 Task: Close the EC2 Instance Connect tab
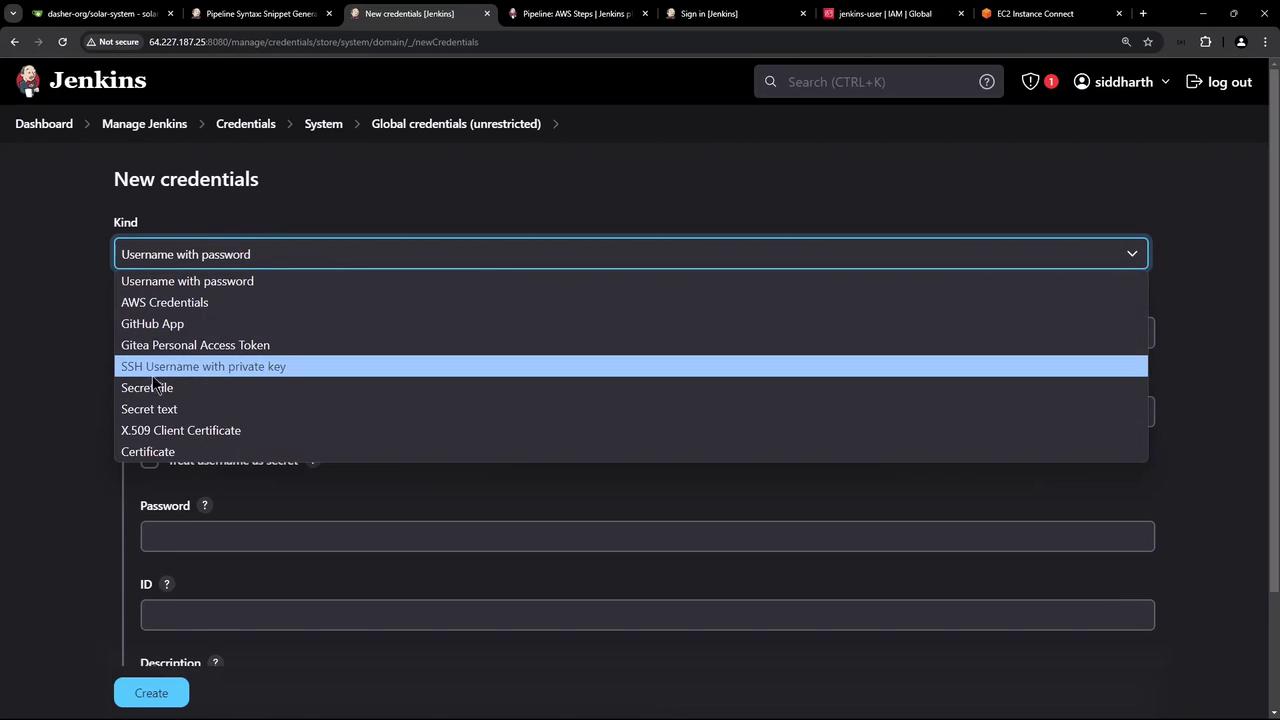(1119, 14)
